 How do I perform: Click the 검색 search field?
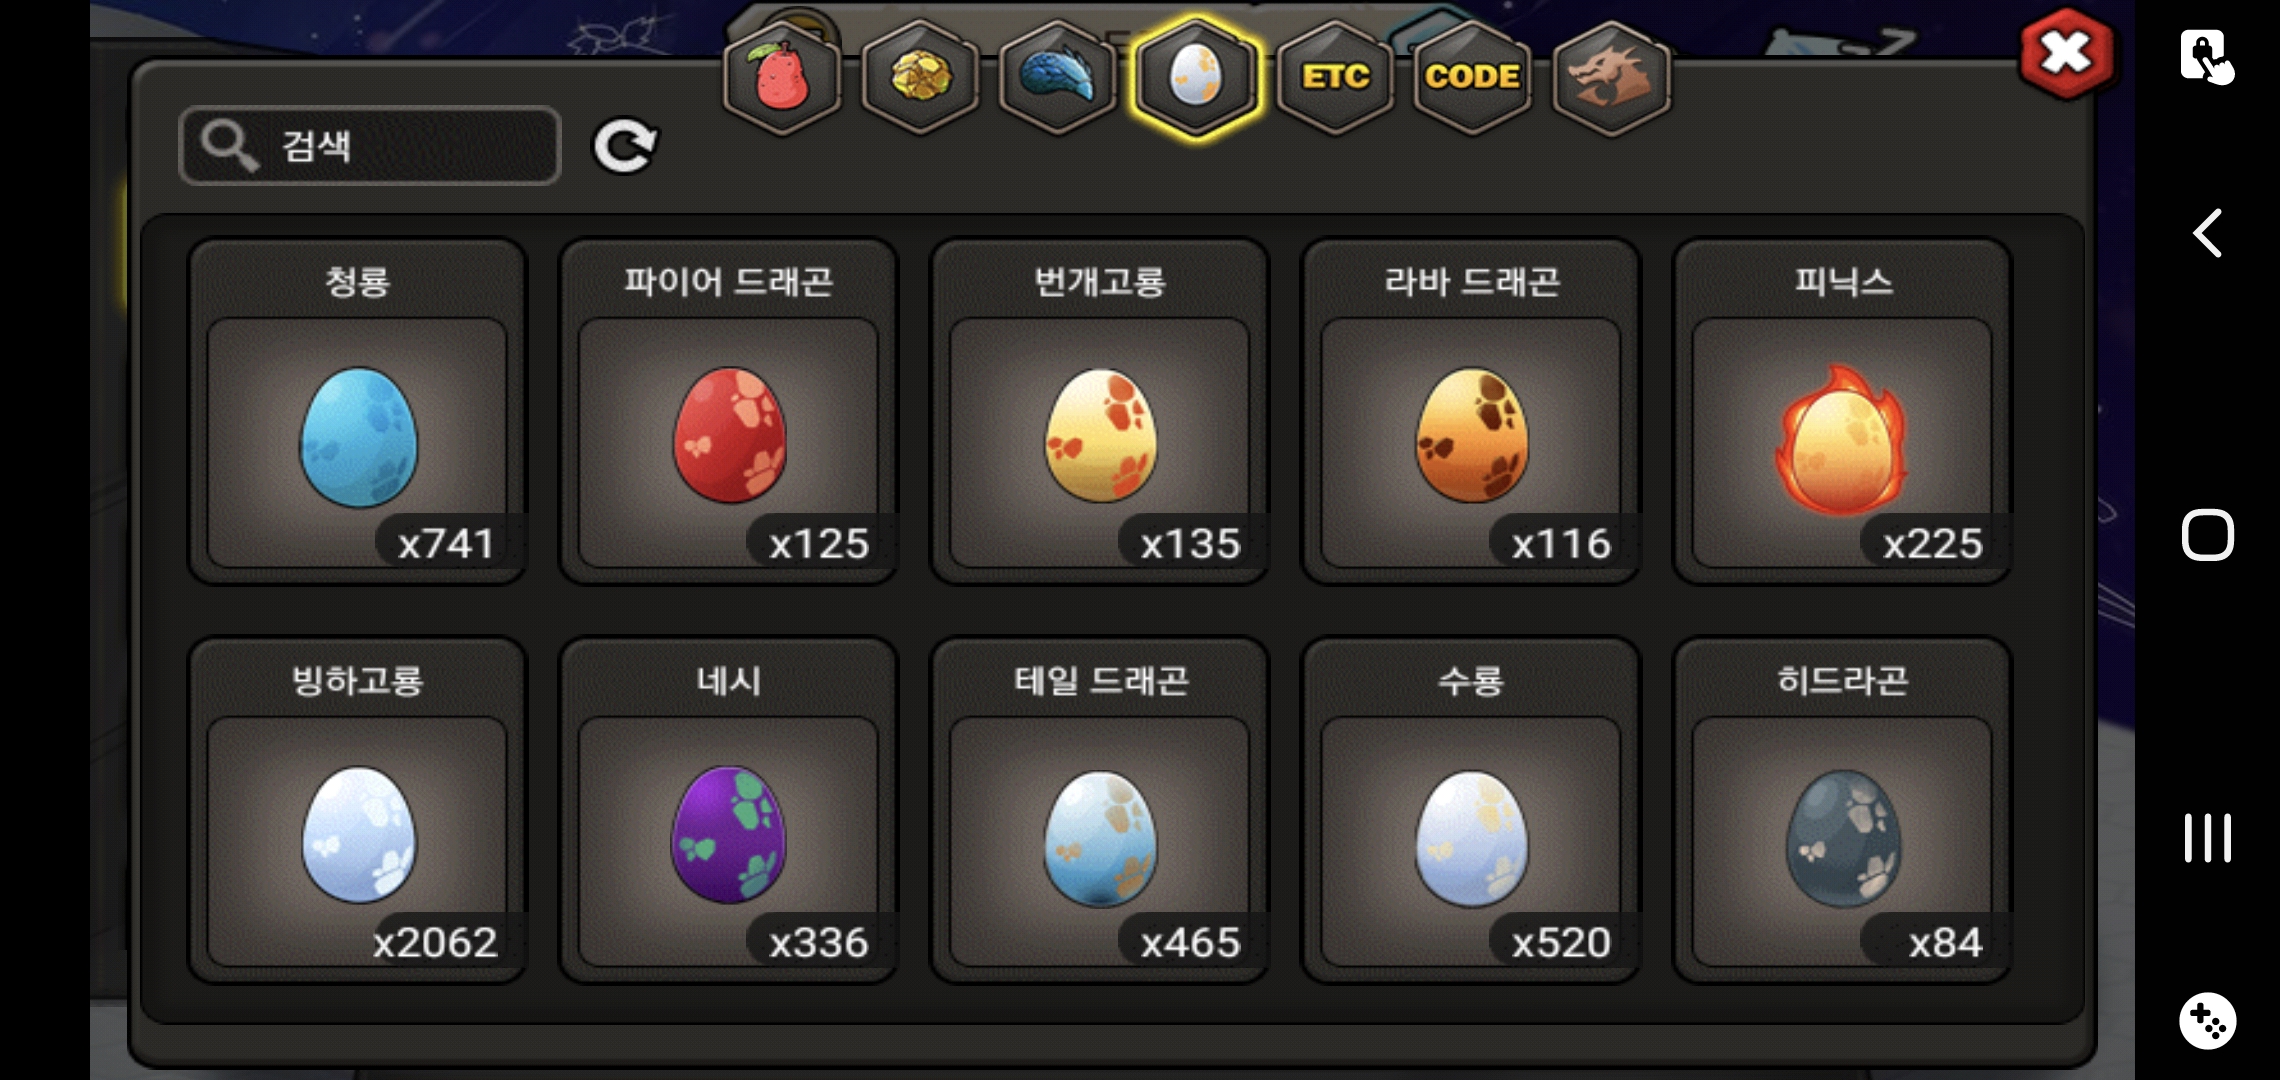click(x=370, y=146)
